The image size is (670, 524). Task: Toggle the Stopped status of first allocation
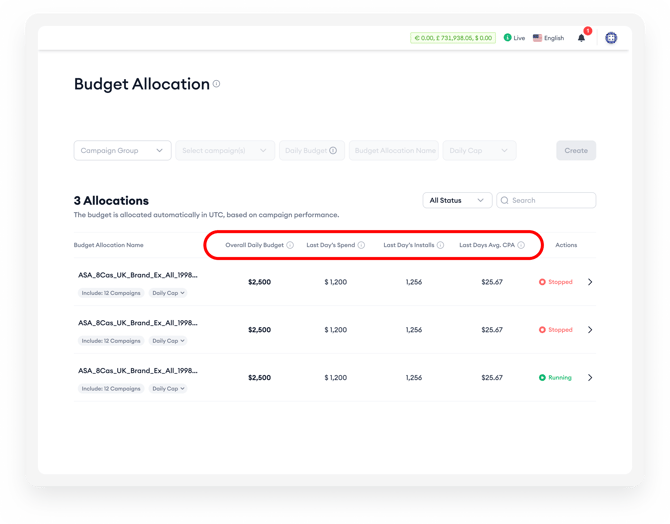pos(556,282)
